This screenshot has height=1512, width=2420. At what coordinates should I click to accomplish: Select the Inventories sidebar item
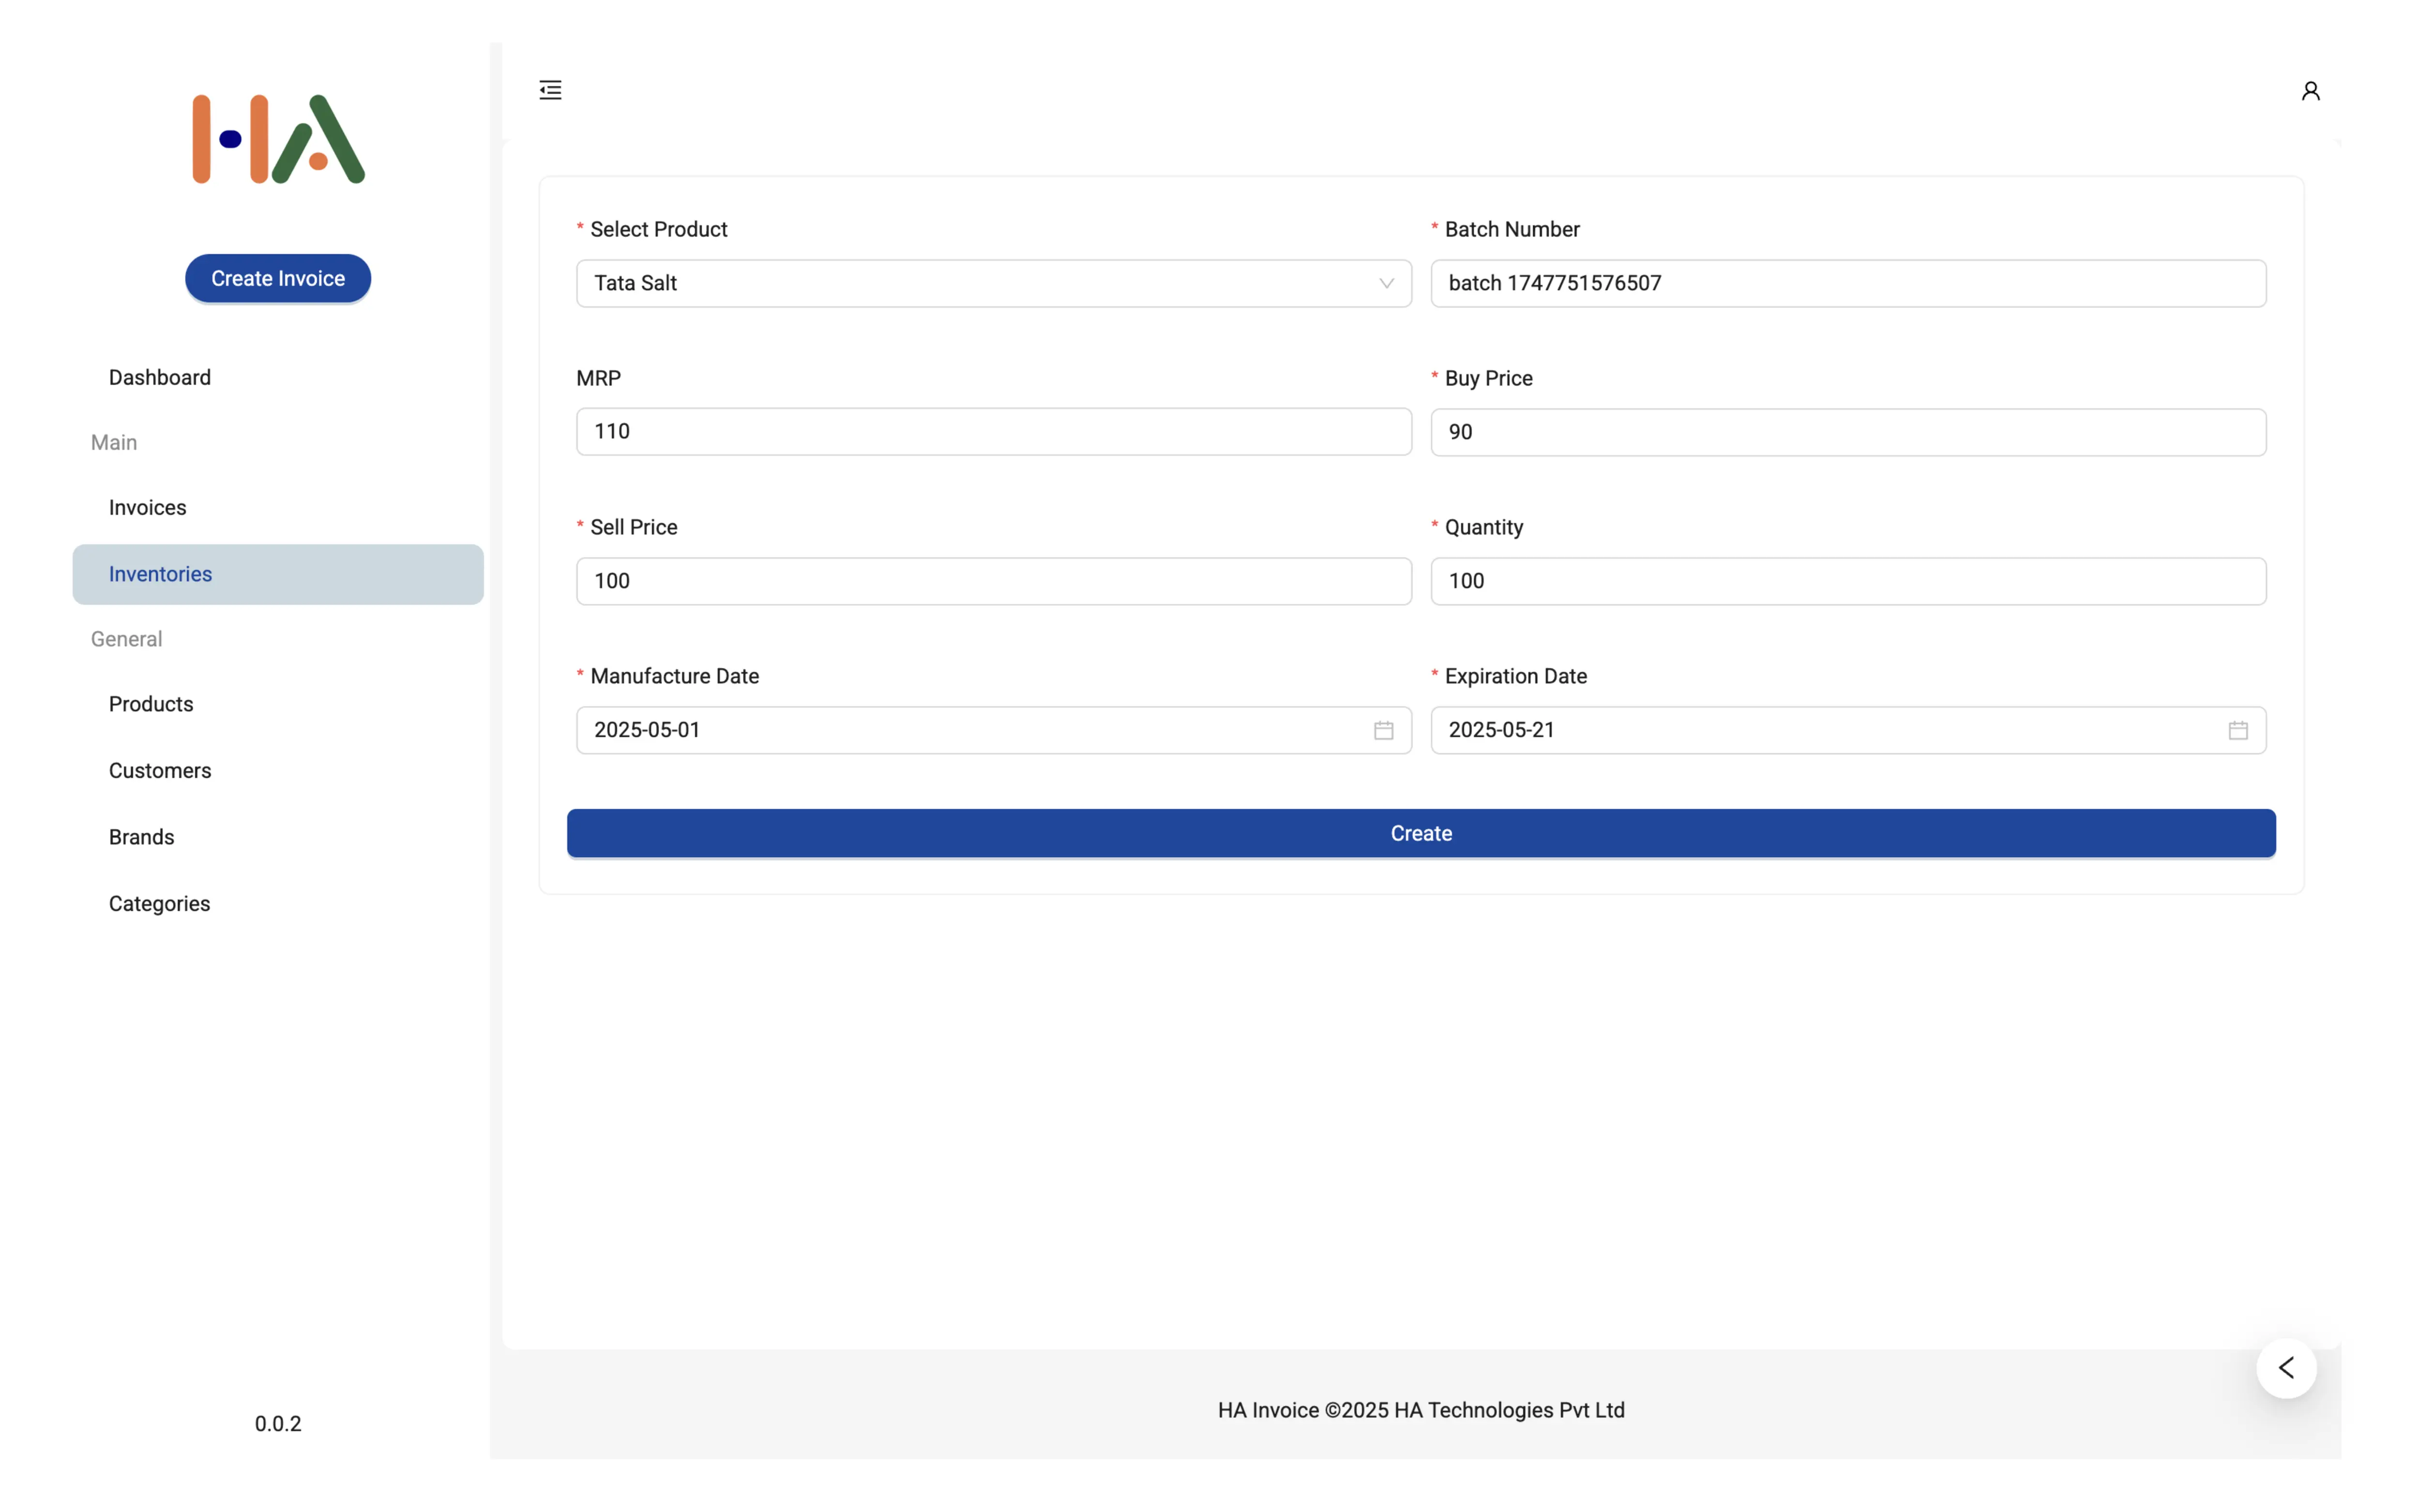pos(160,574)
